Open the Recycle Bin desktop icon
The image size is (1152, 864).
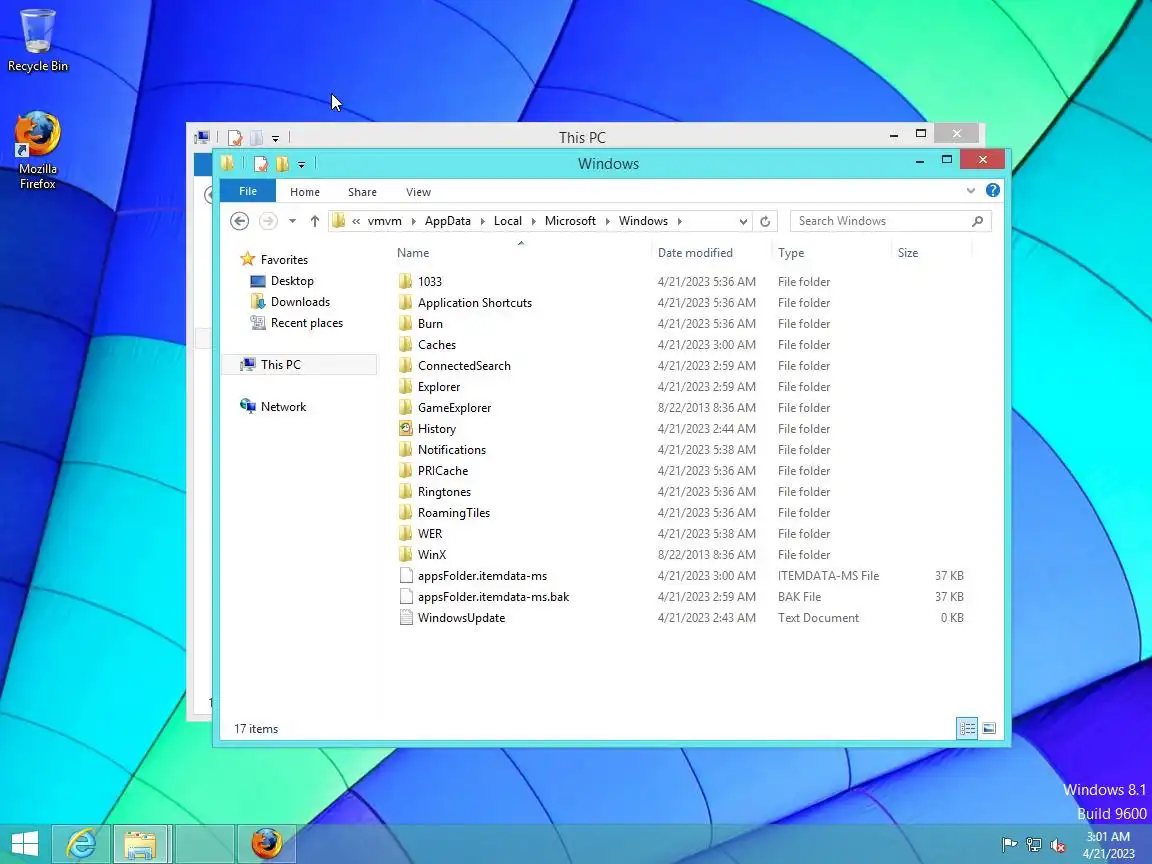37,41
